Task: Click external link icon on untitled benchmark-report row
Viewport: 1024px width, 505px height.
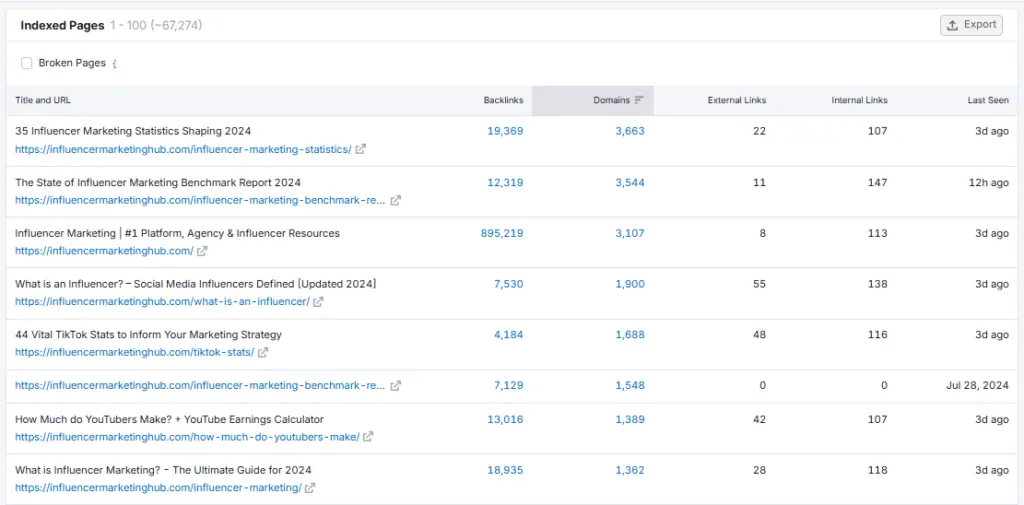Action: pyautogui.click(x=395, y=386)
